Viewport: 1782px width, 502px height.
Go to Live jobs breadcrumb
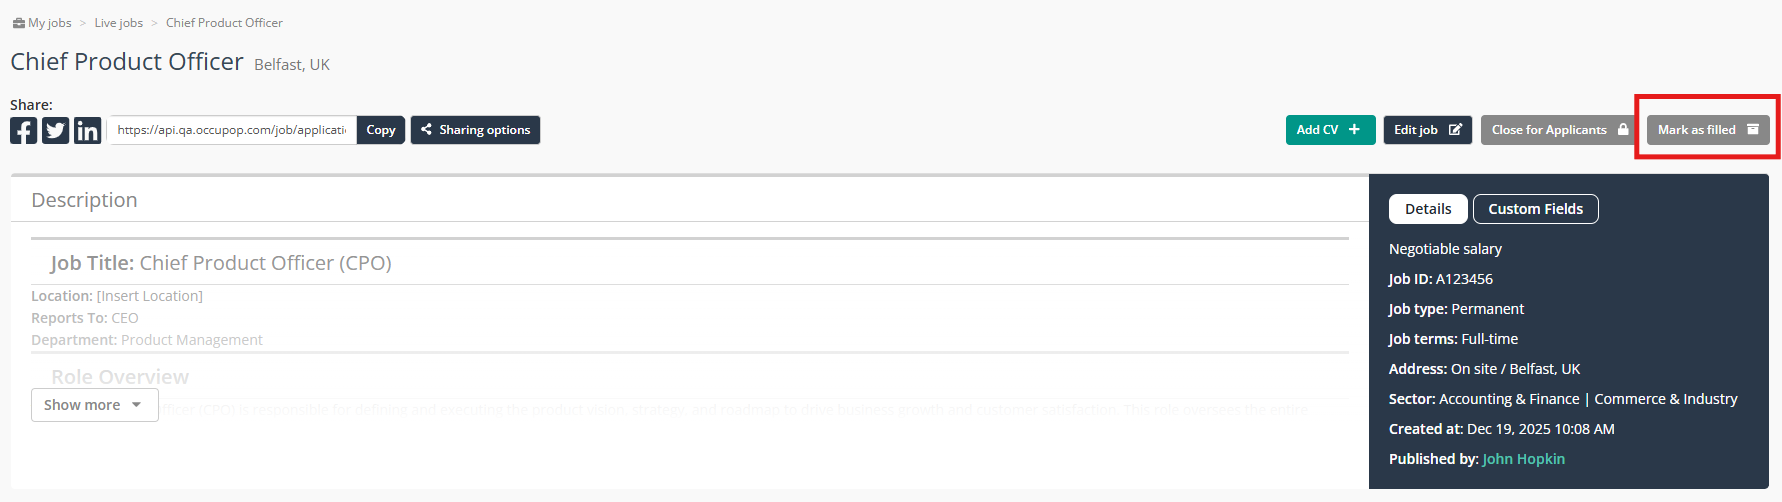point(119,23)
